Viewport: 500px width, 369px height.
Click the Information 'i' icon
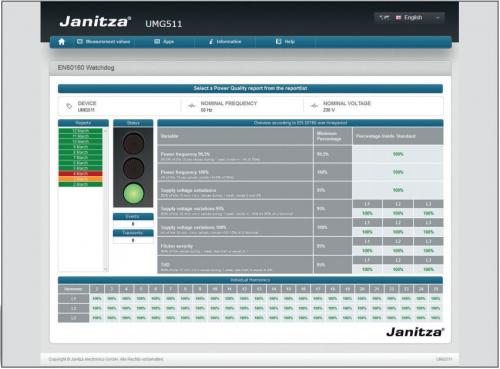coord(211,42)
